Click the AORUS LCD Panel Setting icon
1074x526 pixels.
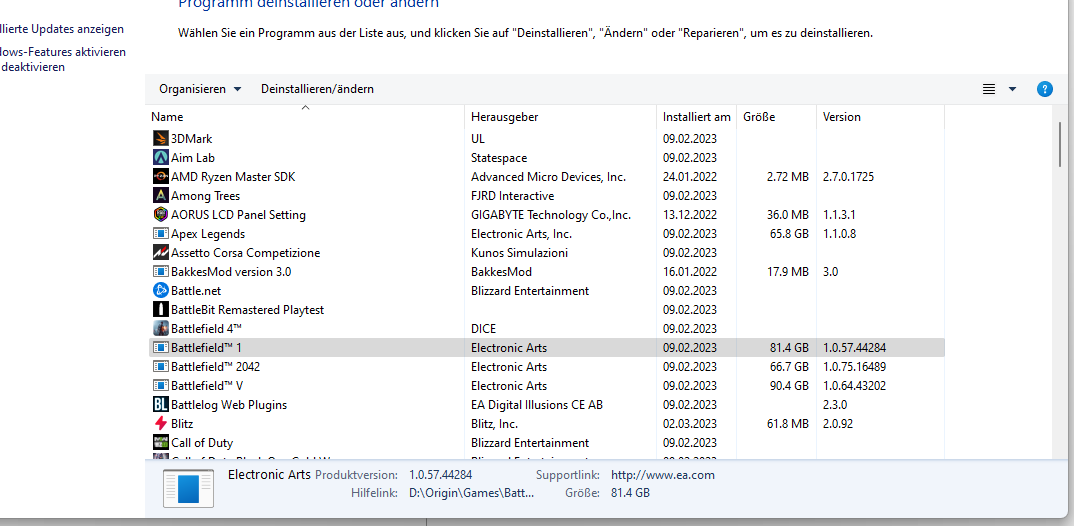coord(160,214)
